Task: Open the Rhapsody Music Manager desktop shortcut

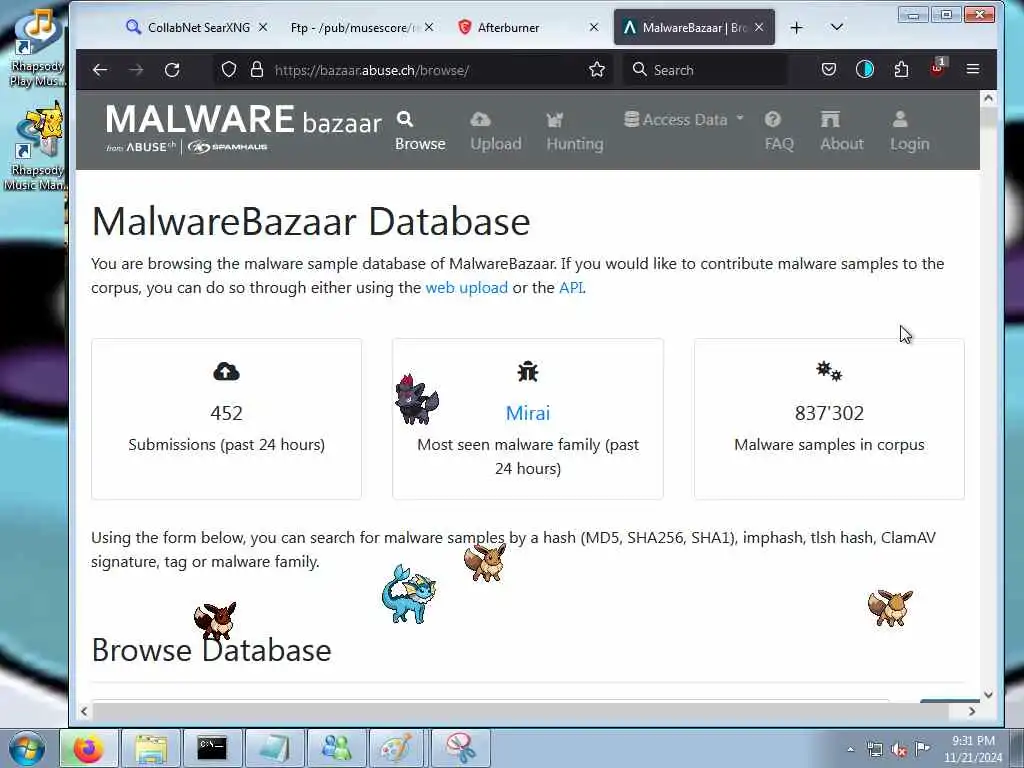Action: coord(36,147)
